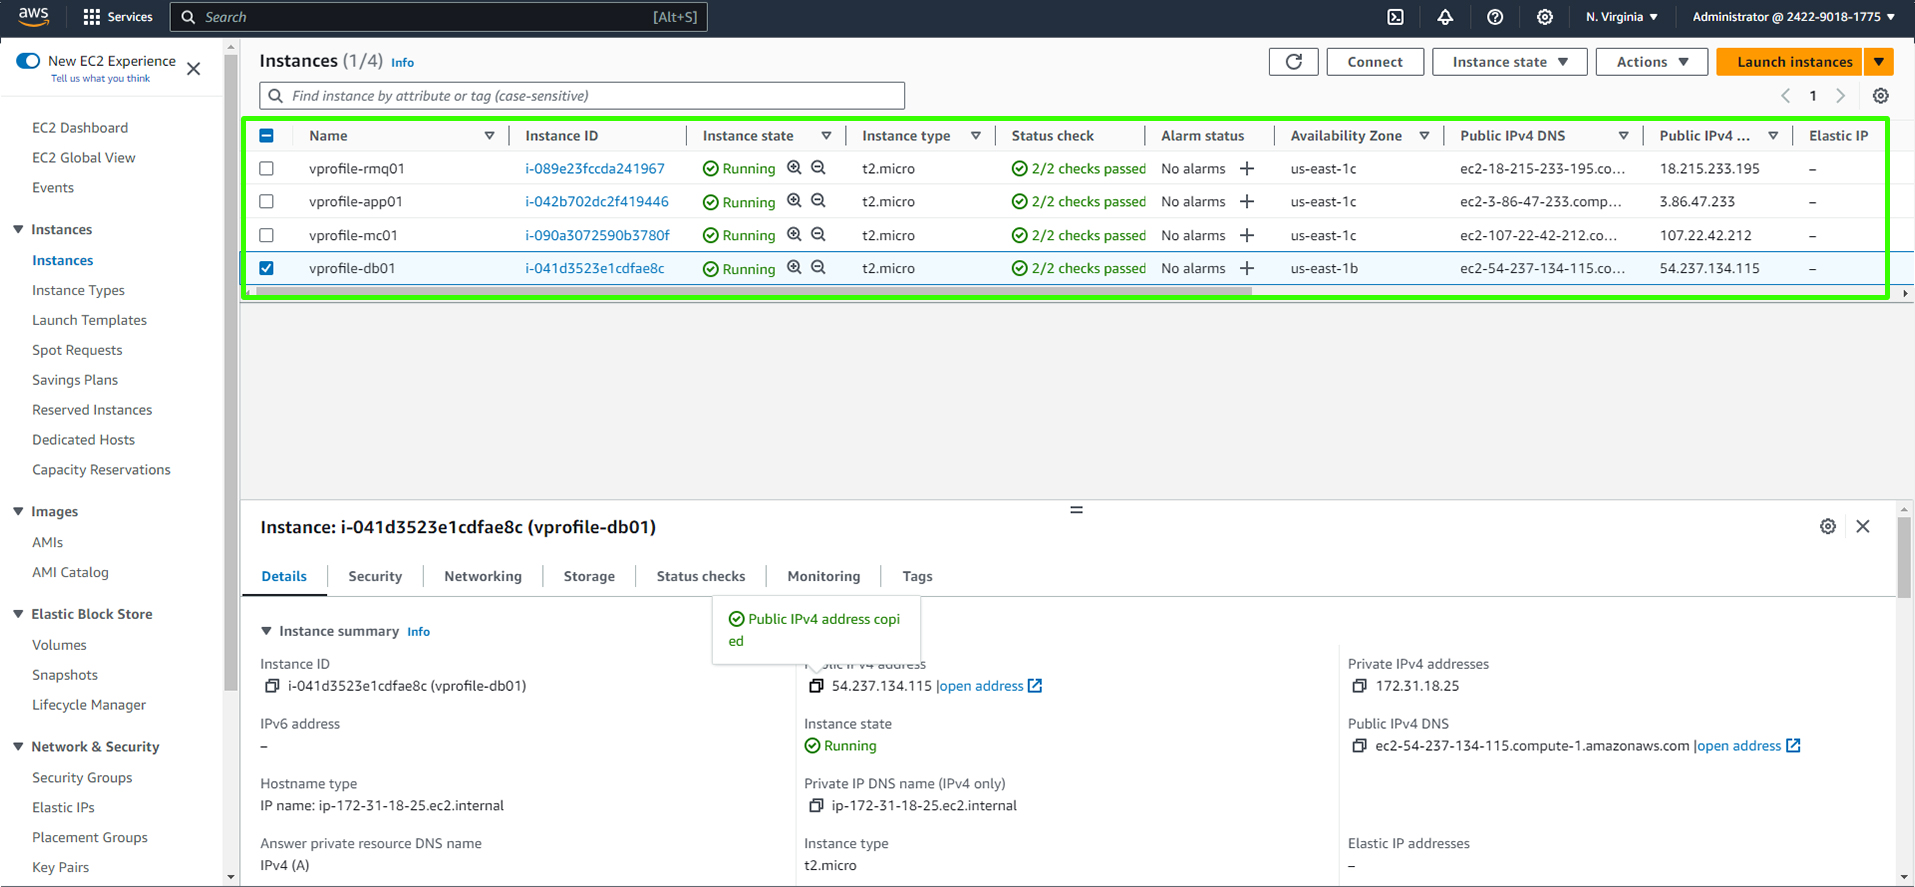Zoom out filter for vprofile-mc01 state
Image resolution: width=1915 pixels, height=887 pixels.
(x=818, y=235)
